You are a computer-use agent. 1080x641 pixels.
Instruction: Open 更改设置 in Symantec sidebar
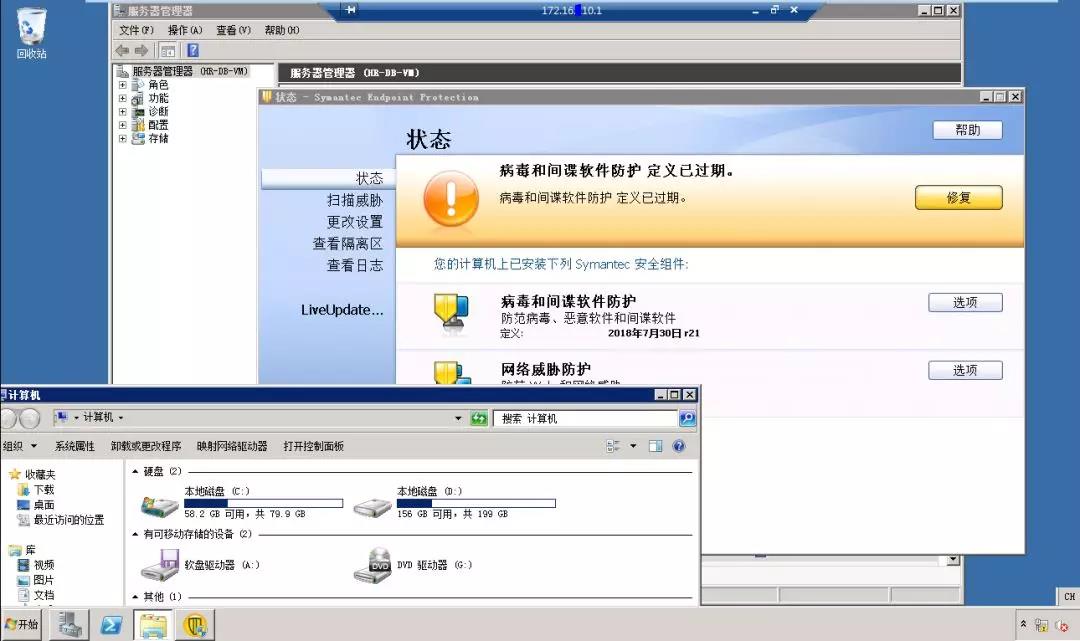coord(355,222)
